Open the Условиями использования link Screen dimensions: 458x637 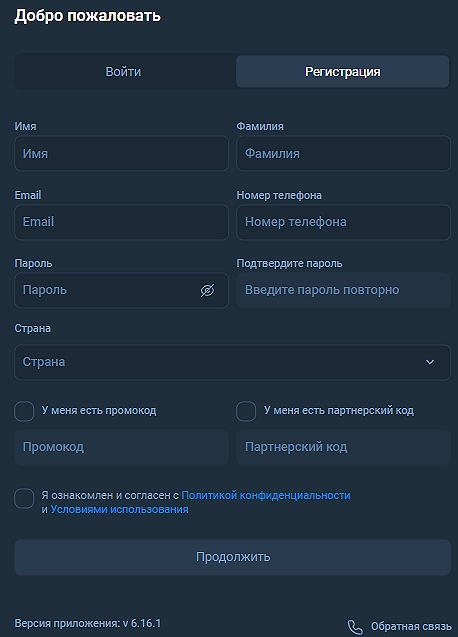[119, 509]
